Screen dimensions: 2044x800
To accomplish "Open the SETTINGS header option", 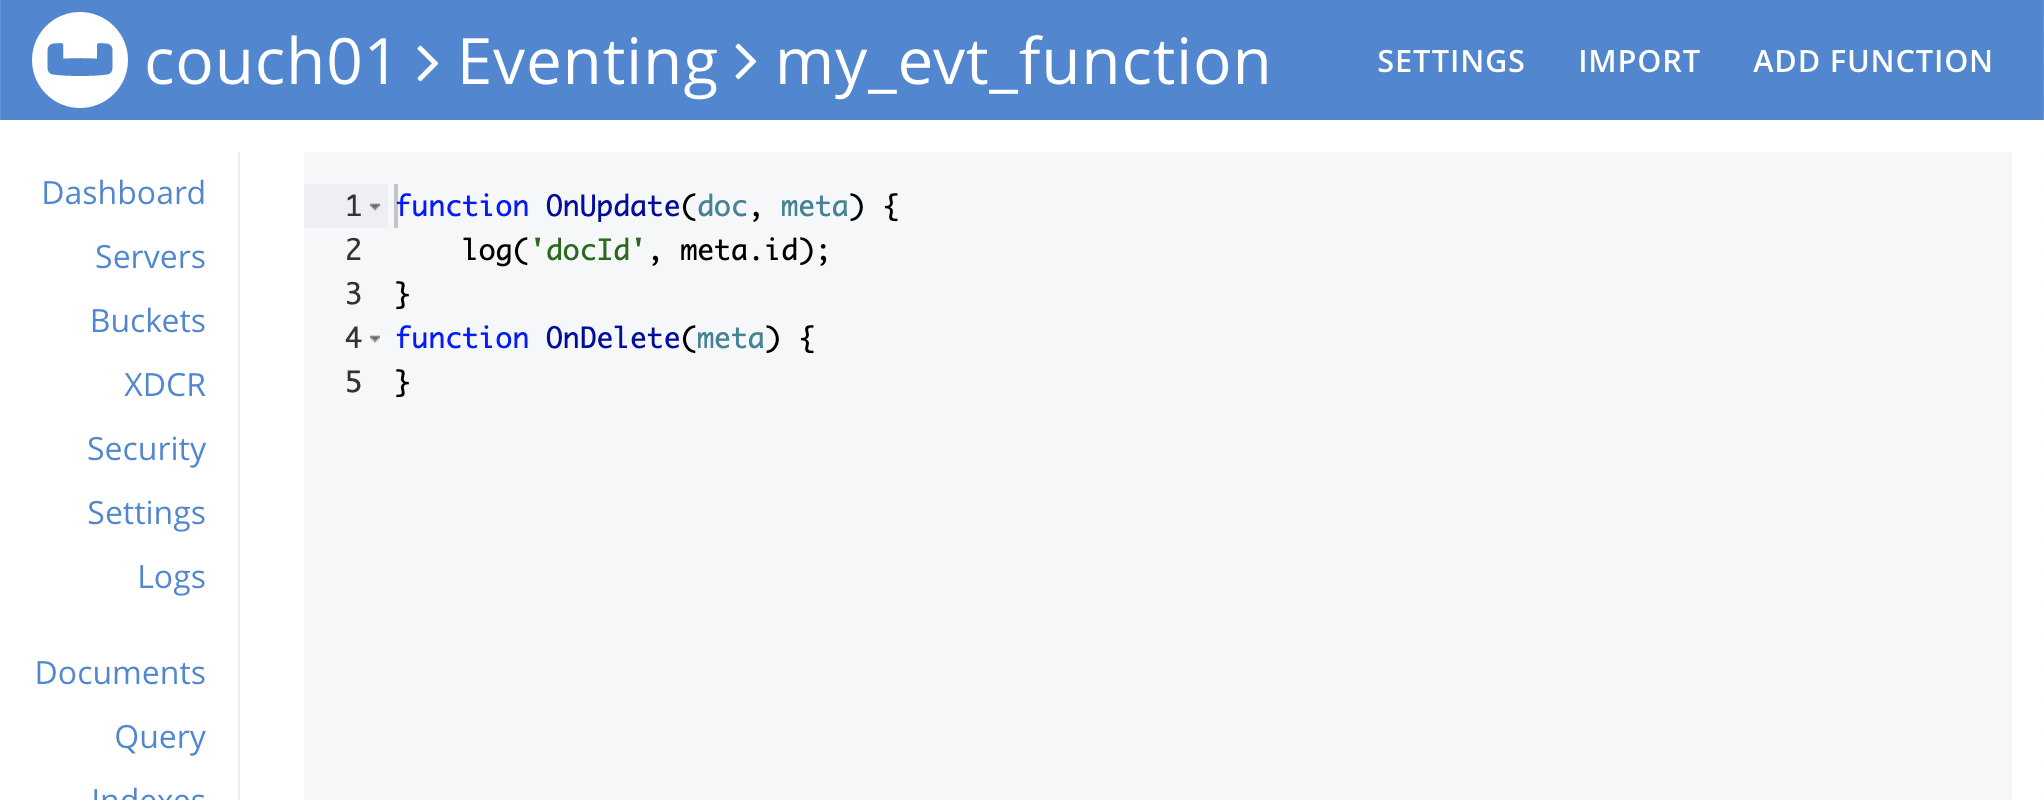I will [x=1451, y=61].
